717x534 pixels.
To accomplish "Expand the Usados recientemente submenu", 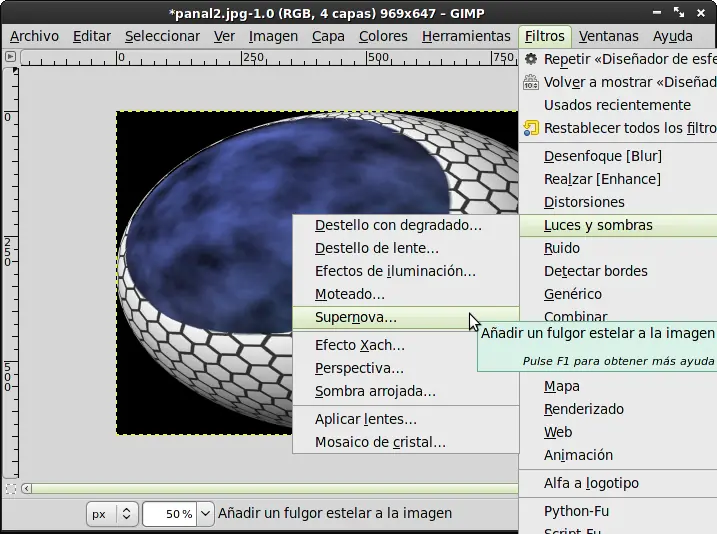I will [x=618, y=105].
